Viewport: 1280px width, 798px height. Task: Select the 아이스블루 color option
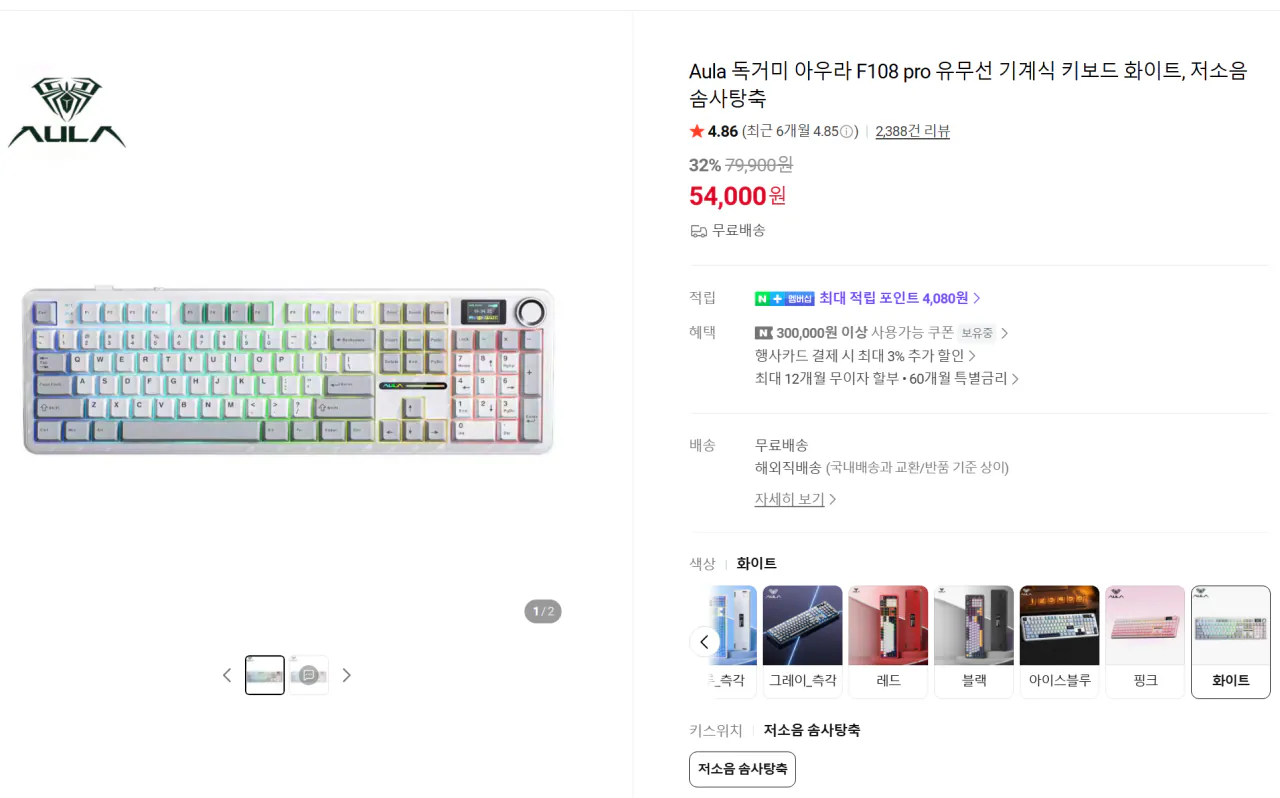tap(1059, 641)
